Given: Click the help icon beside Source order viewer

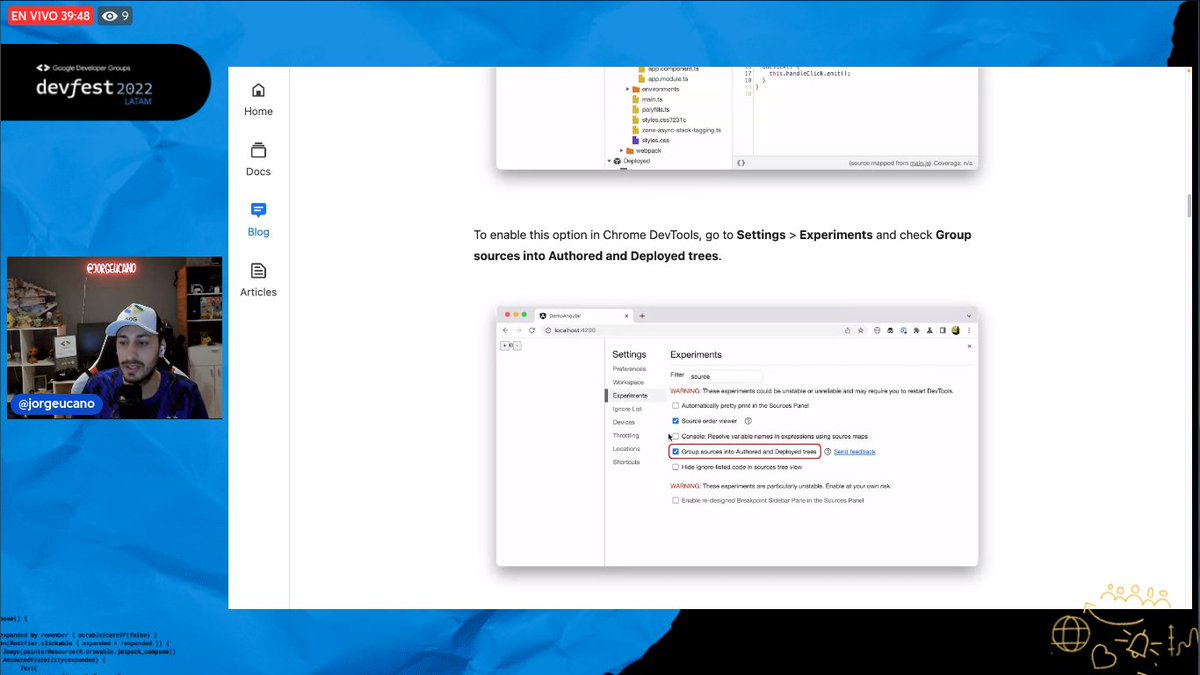Looking at the screenshot, I should tap(749, 420).
